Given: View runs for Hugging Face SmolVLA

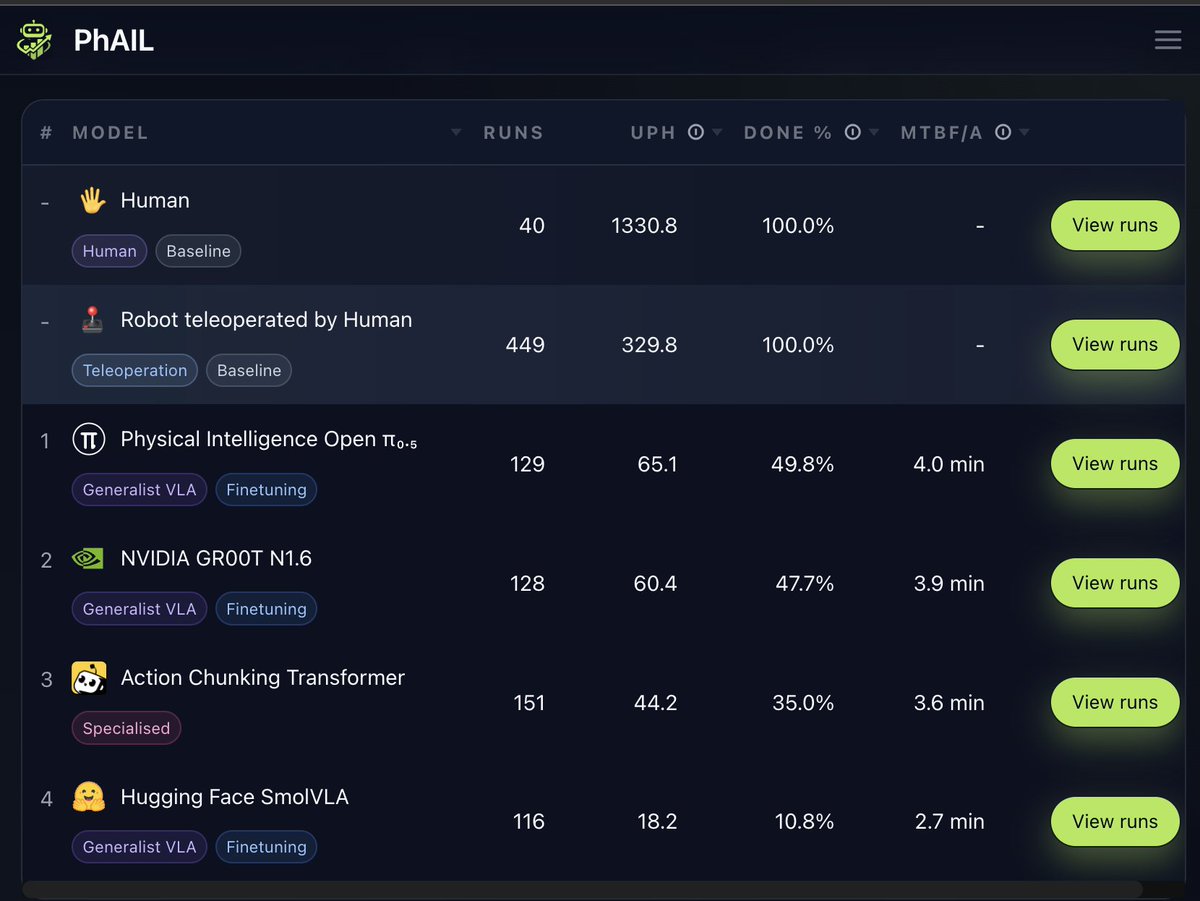Looking at the screenshot, I should [1115, 821].
